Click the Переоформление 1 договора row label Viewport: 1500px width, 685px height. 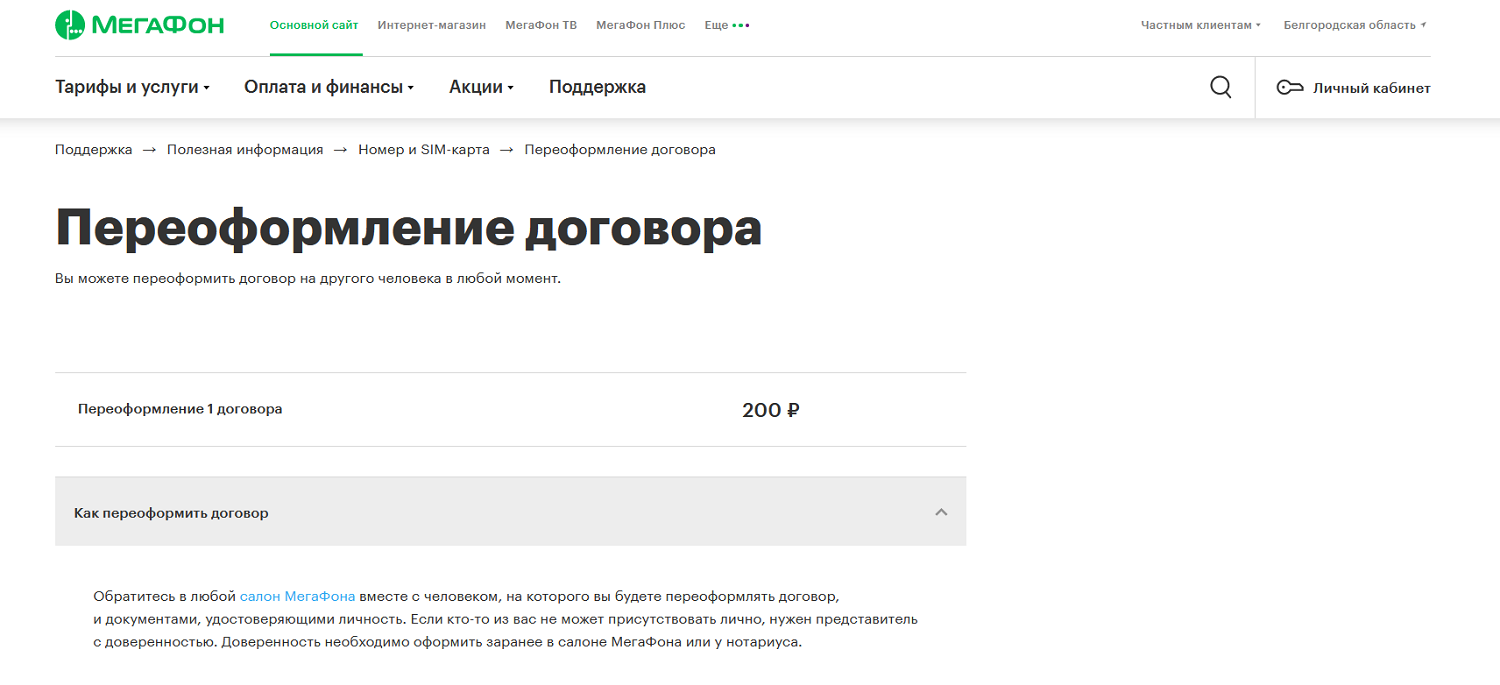[x=180, y=409]
